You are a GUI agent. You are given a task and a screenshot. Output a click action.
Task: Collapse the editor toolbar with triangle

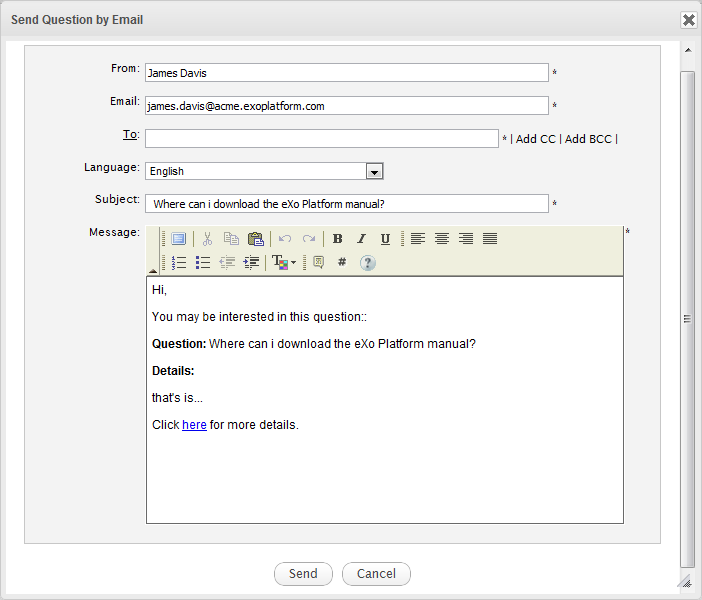pos(153,270)
